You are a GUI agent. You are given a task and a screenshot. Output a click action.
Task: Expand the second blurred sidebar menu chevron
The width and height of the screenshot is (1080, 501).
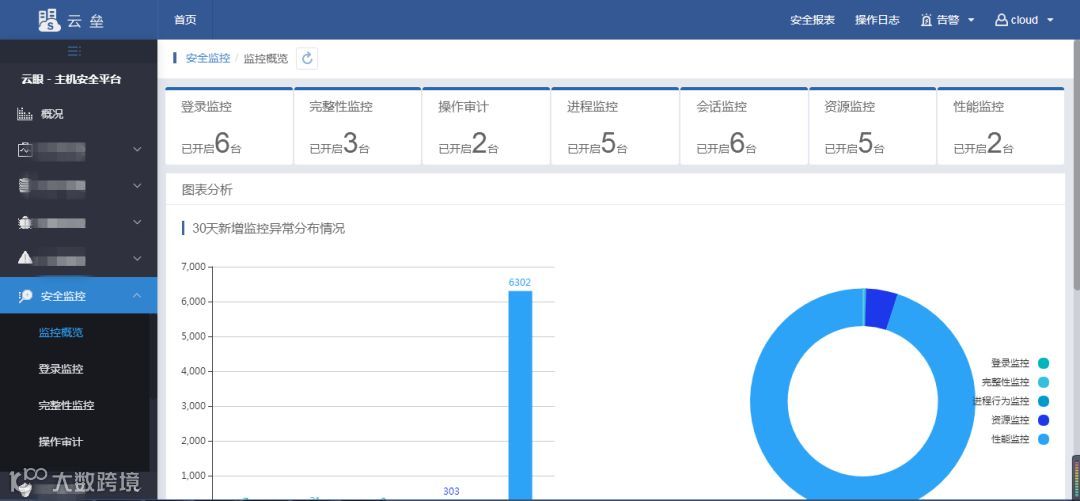pyautogui.click(x=136, y=185)
